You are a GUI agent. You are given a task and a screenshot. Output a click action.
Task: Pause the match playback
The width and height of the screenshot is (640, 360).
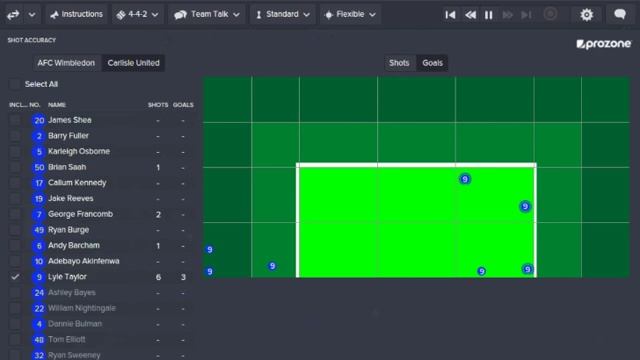[x=489, y=15]
